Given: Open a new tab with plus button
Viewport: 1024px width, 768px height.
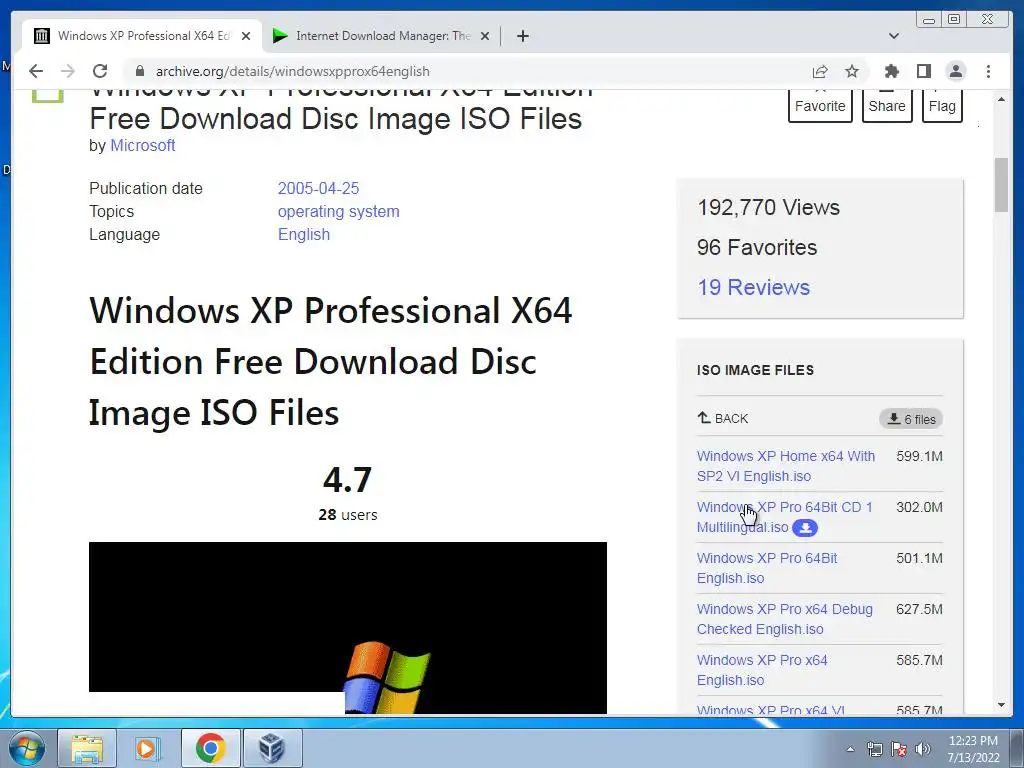Looking at the screenshot, I should click(522, 36).
